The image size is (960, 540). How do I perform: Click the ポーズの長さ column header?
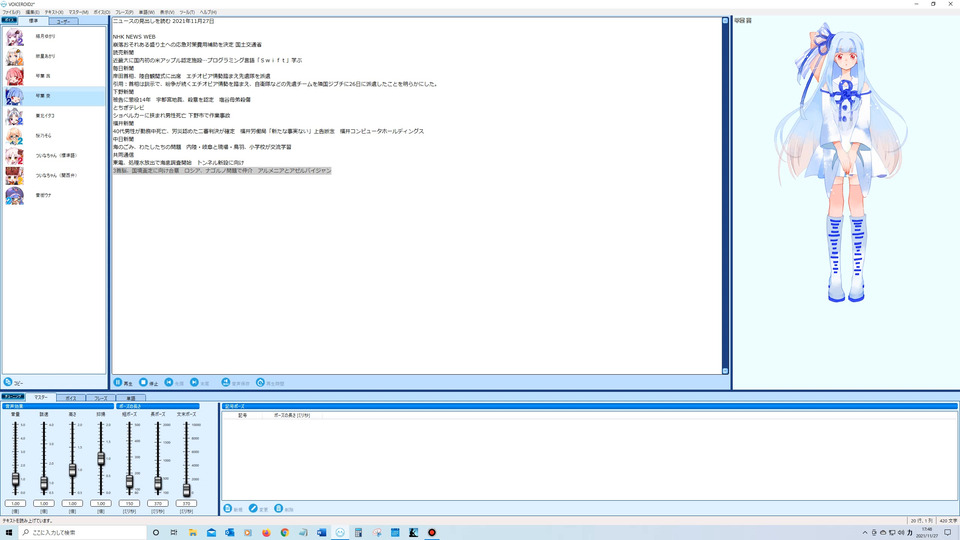point(291,415)
